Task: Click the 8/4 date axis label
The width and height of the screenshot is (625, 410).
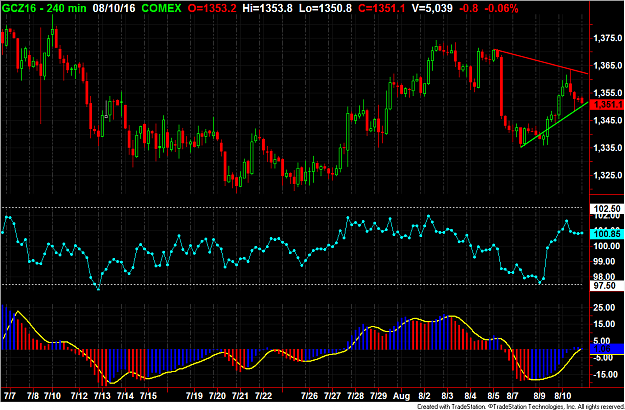Action: click(x=470, y=397)
